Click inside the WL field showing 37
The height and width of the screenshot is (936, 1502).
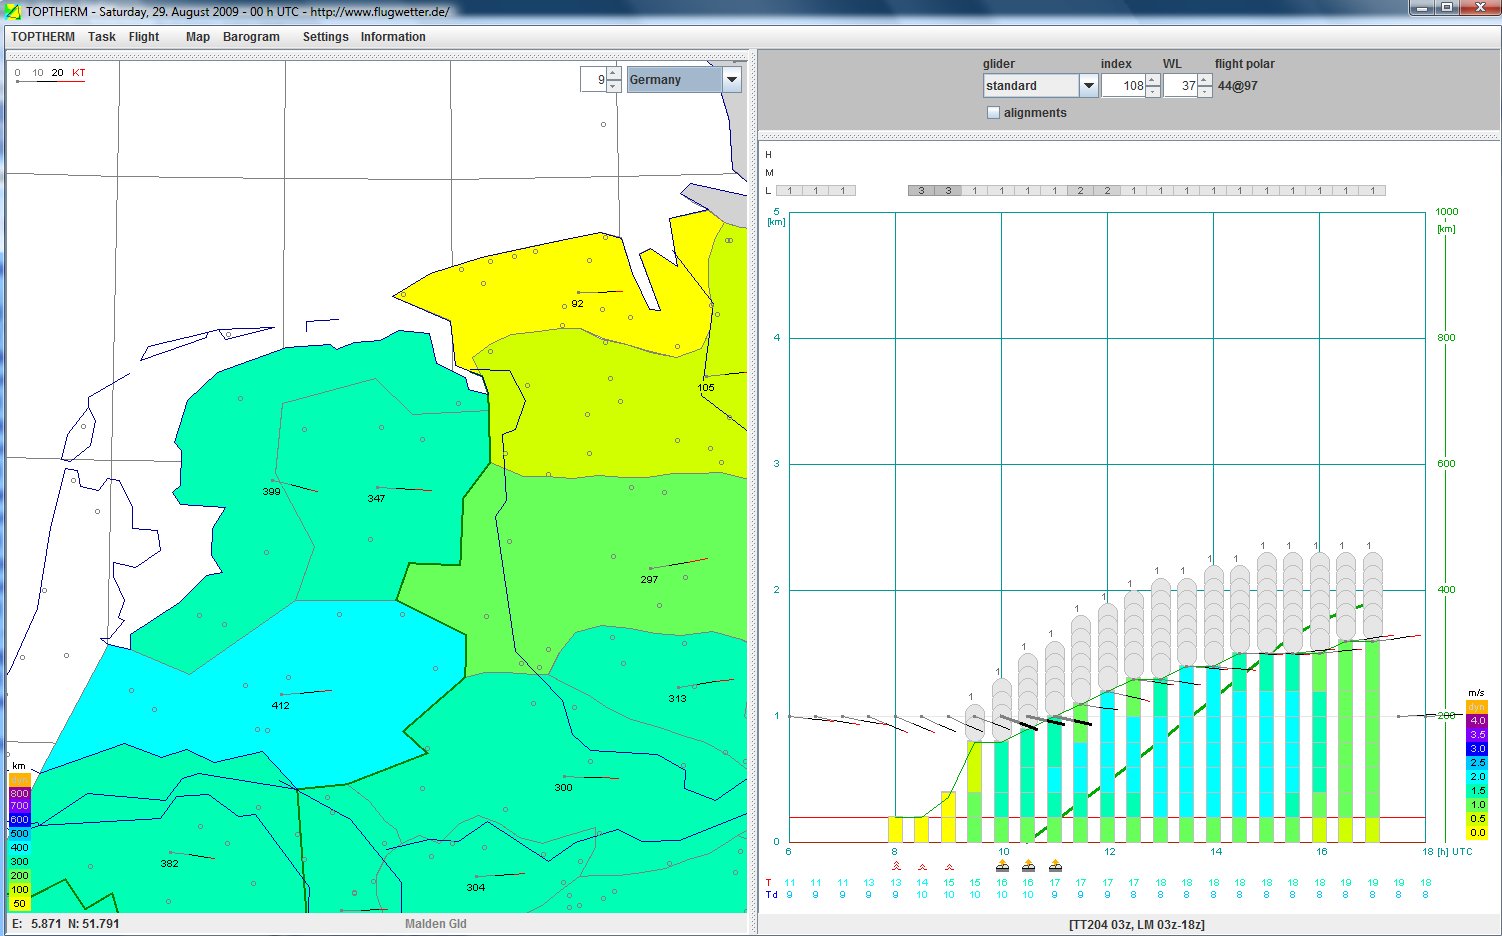click(x=1181, y=86)
